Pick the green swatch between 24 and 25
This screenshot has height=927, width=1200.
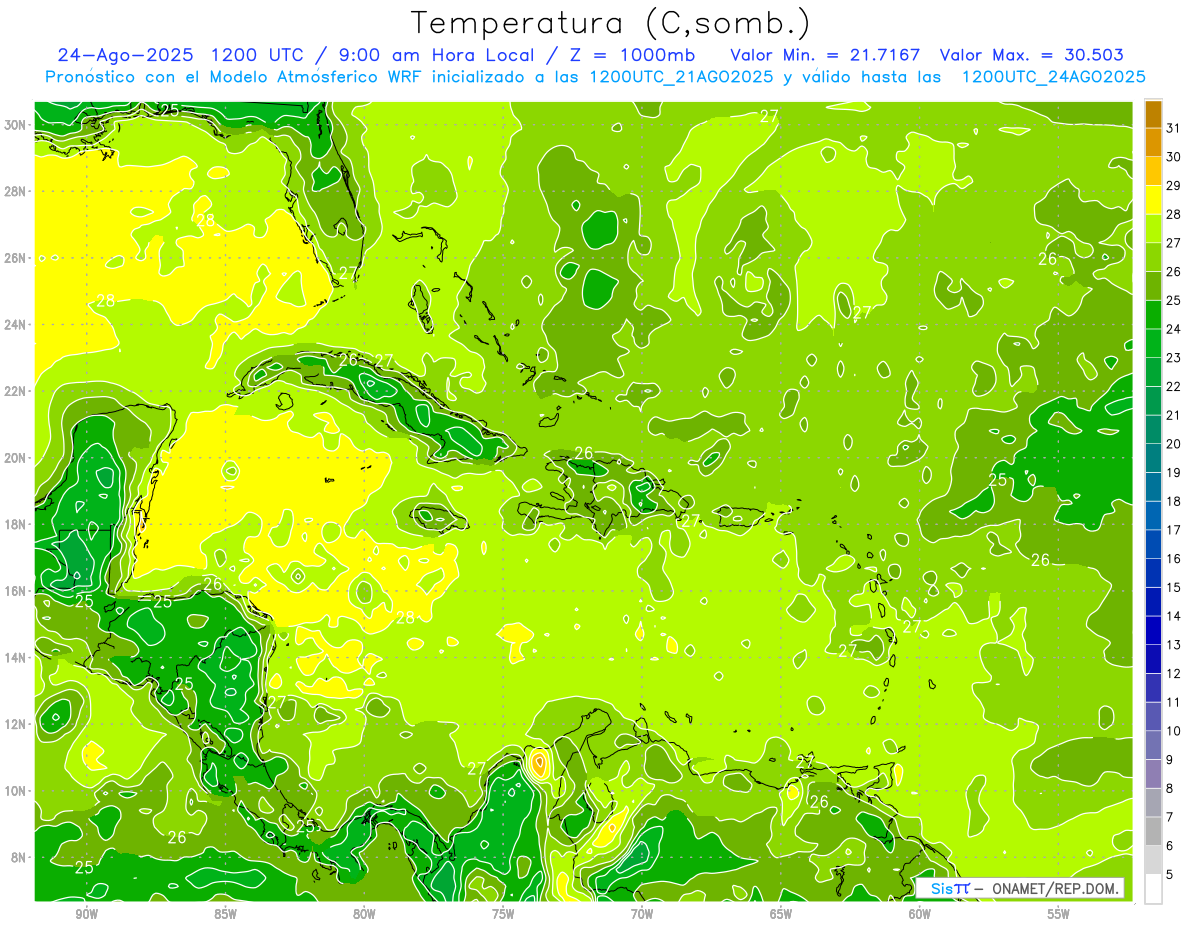point(1153,314)
